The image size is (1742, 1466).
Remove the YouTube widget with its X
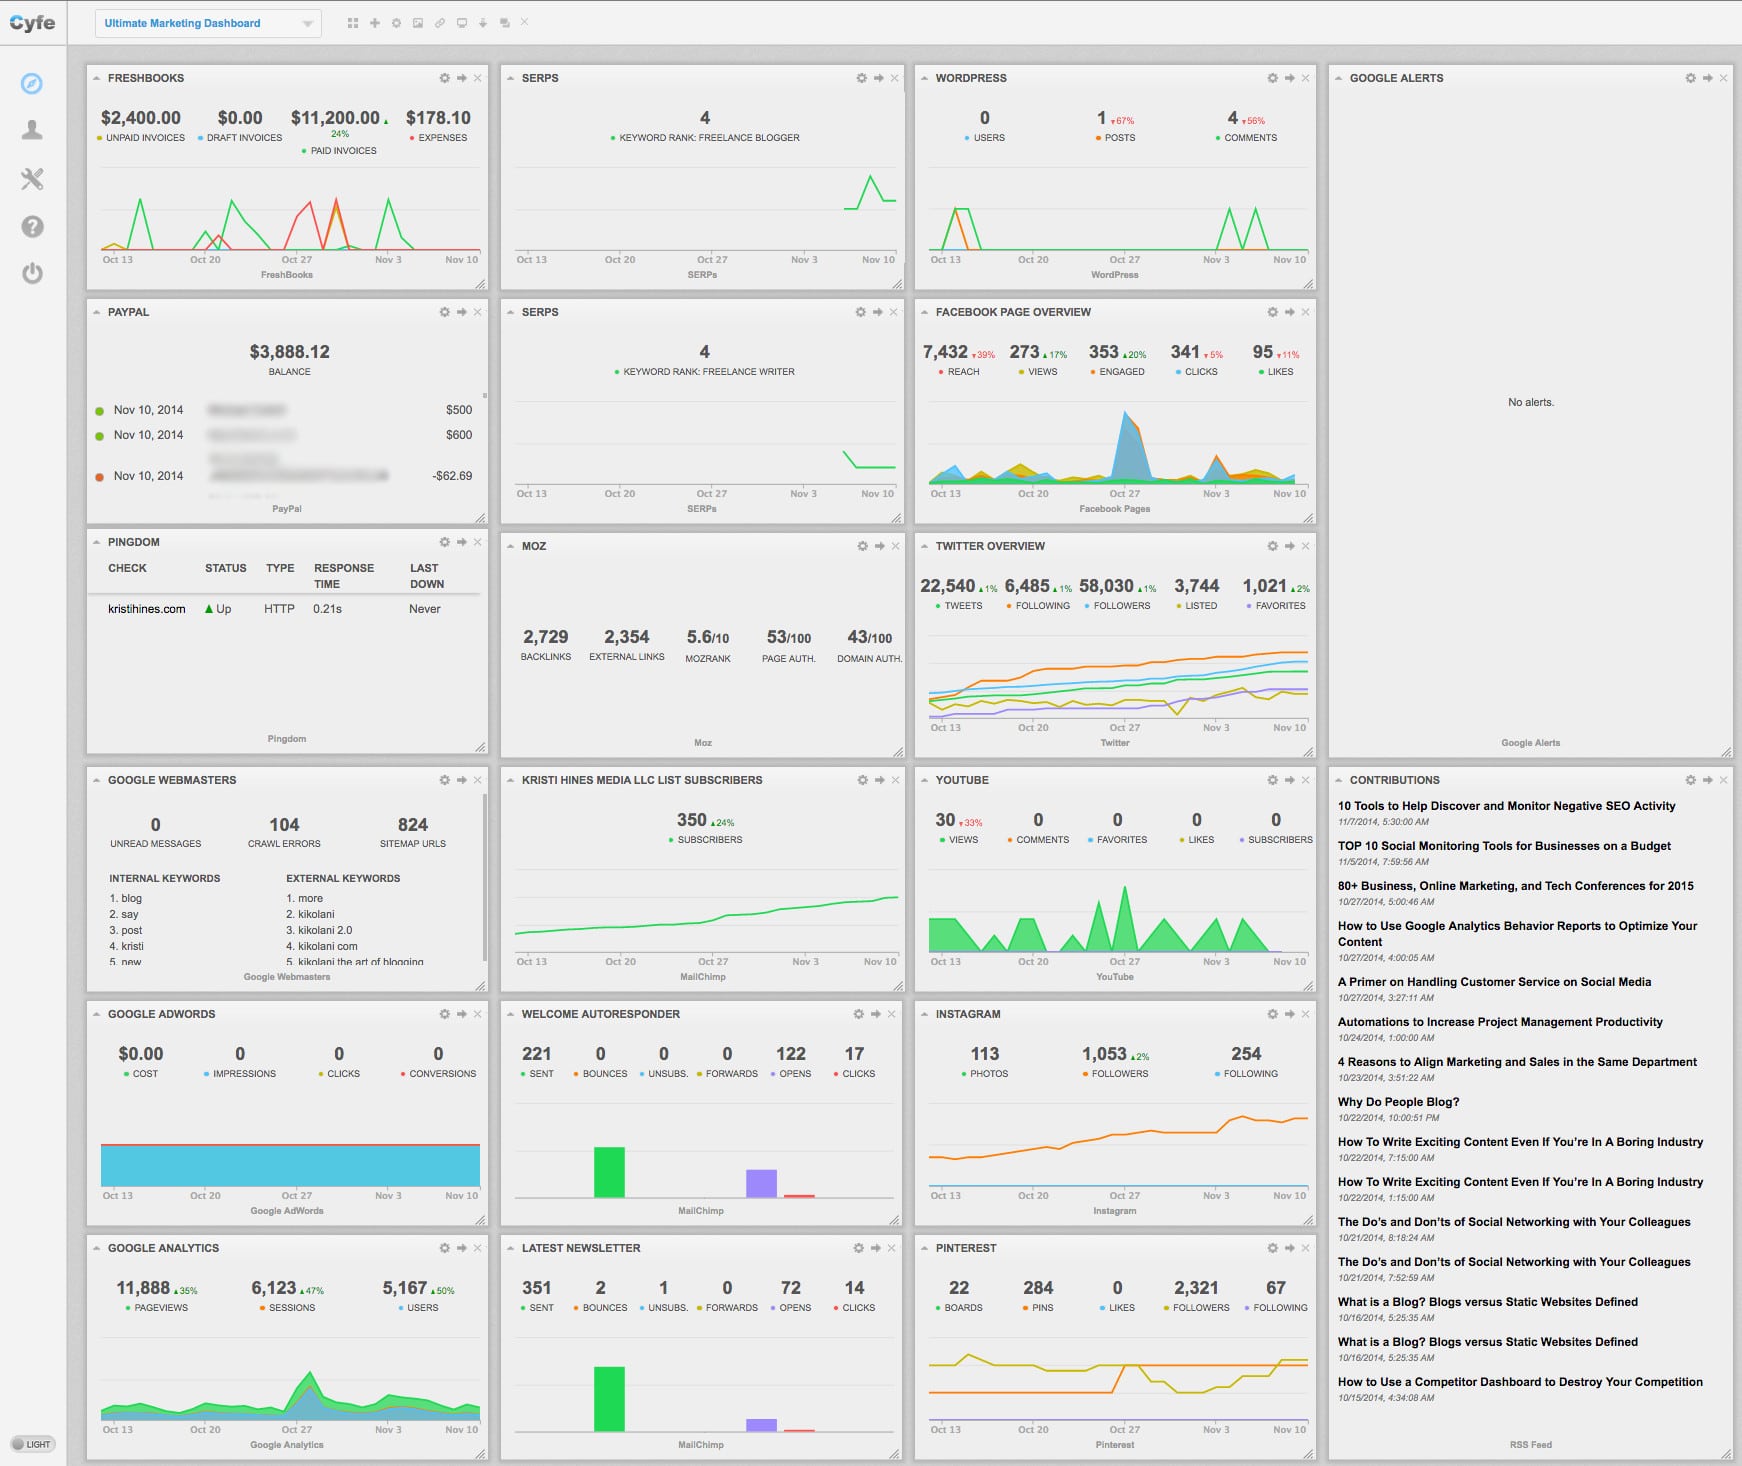(x=1306, y=780)
